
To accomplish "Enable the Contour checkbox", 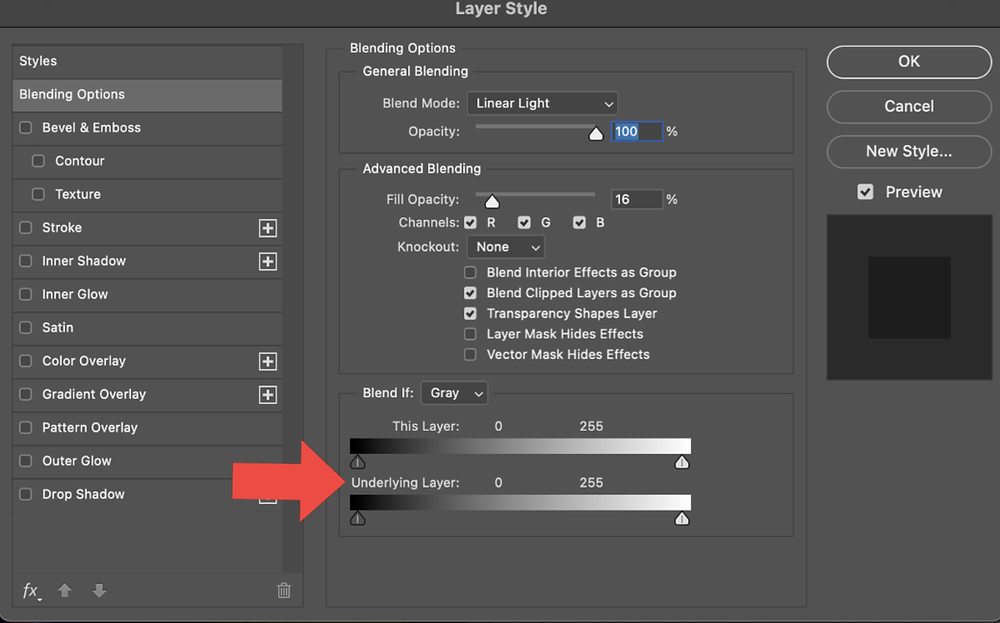I will (x=38, y=161).
